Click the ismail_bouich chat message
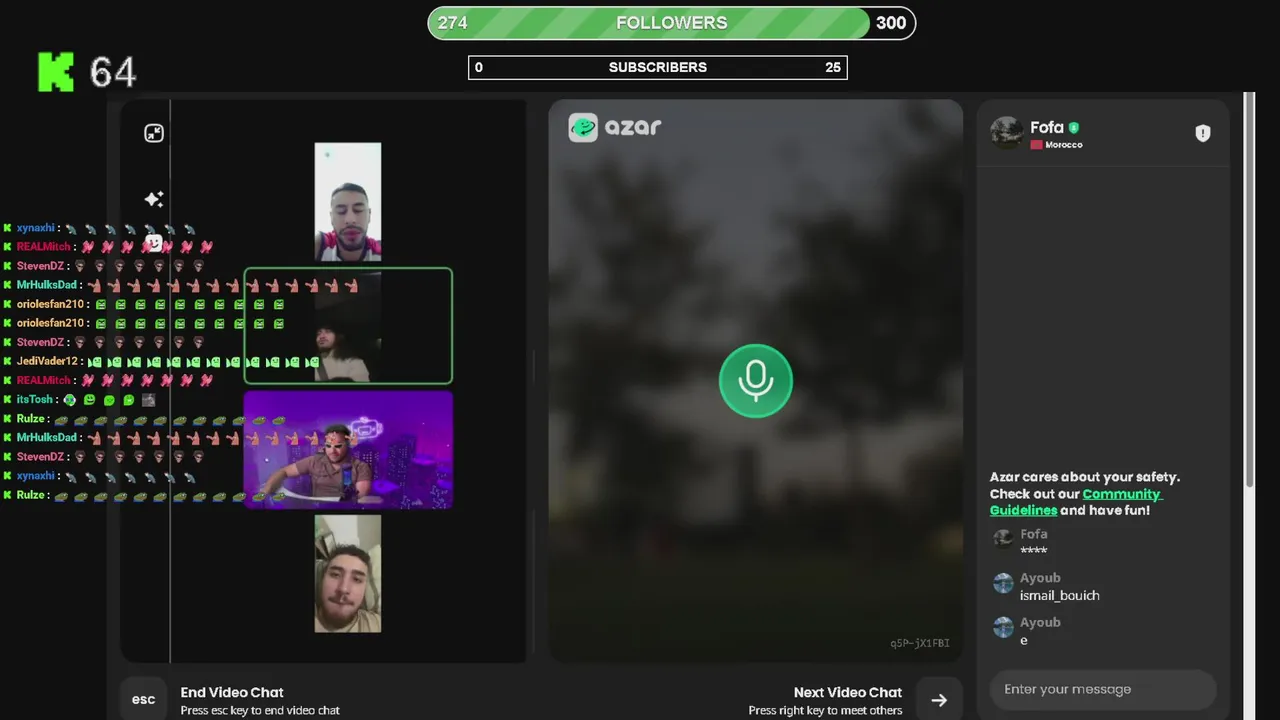The height and width of the screenshot is (720, 1280). coord(1059,595)
